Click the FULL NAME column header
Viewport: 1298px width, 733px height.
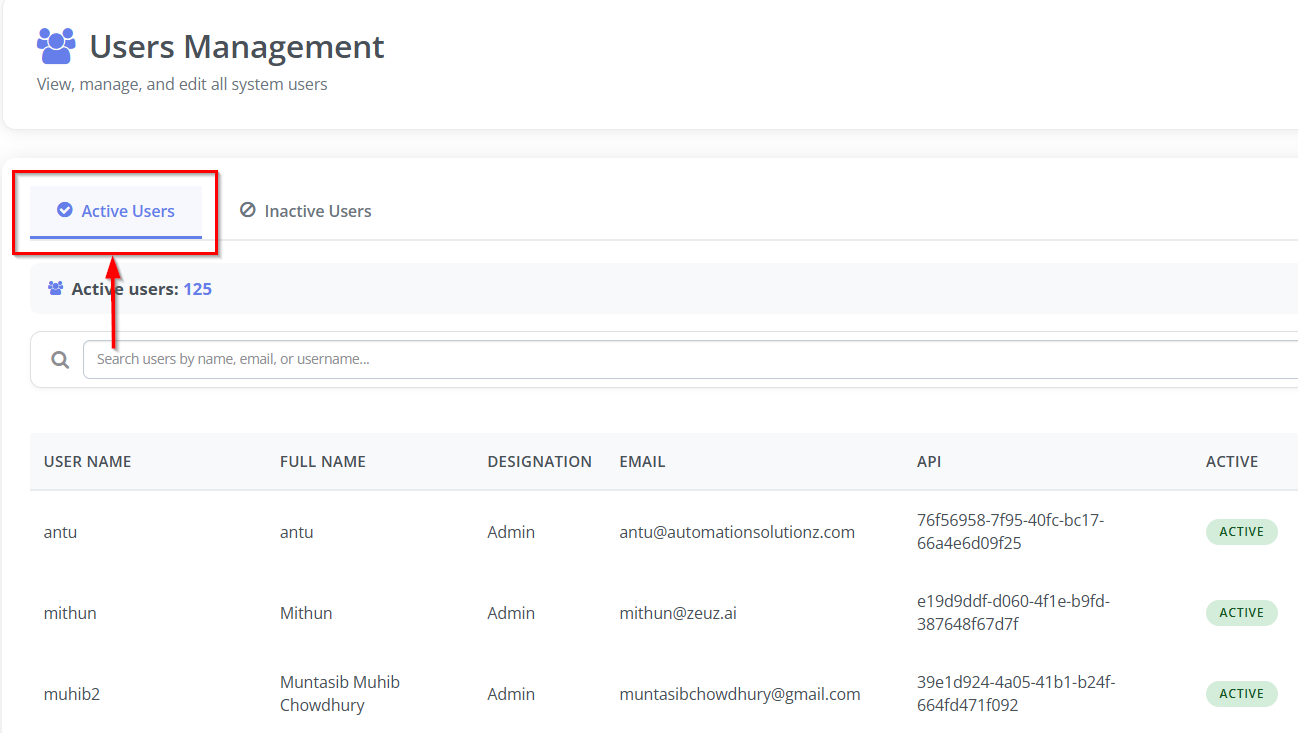323,462
